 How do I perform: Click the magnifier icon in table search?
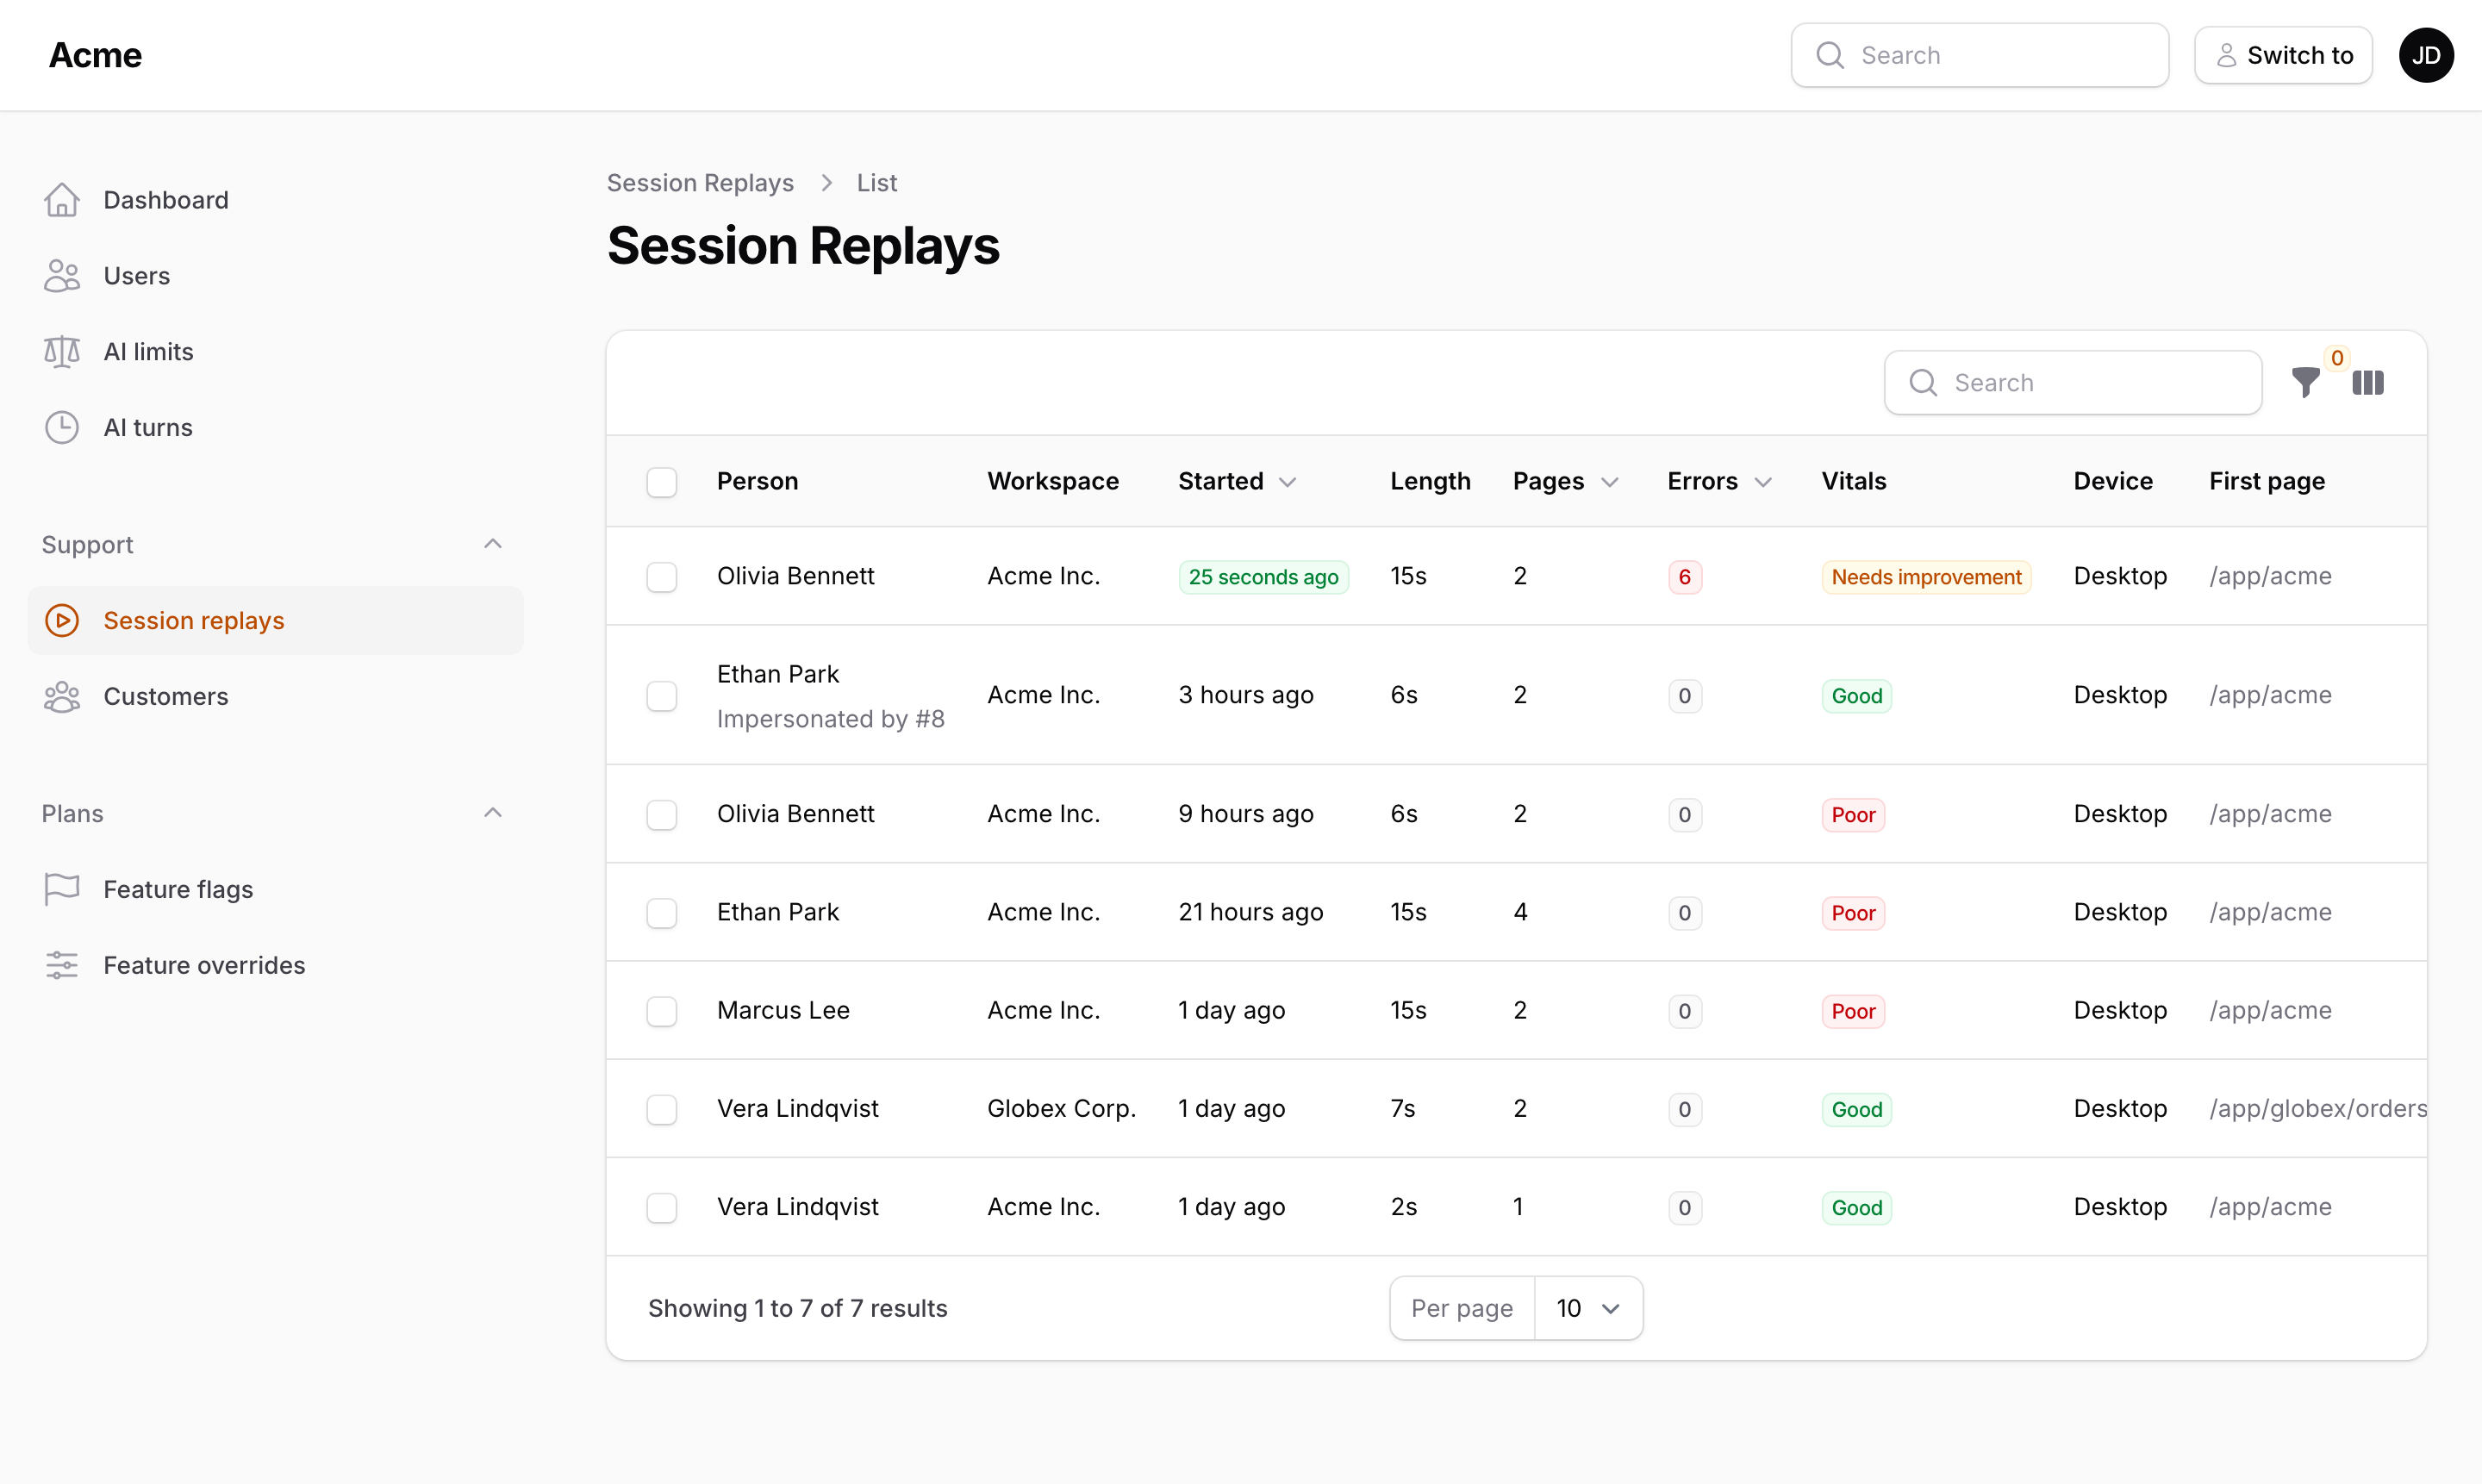[1923, 383]
